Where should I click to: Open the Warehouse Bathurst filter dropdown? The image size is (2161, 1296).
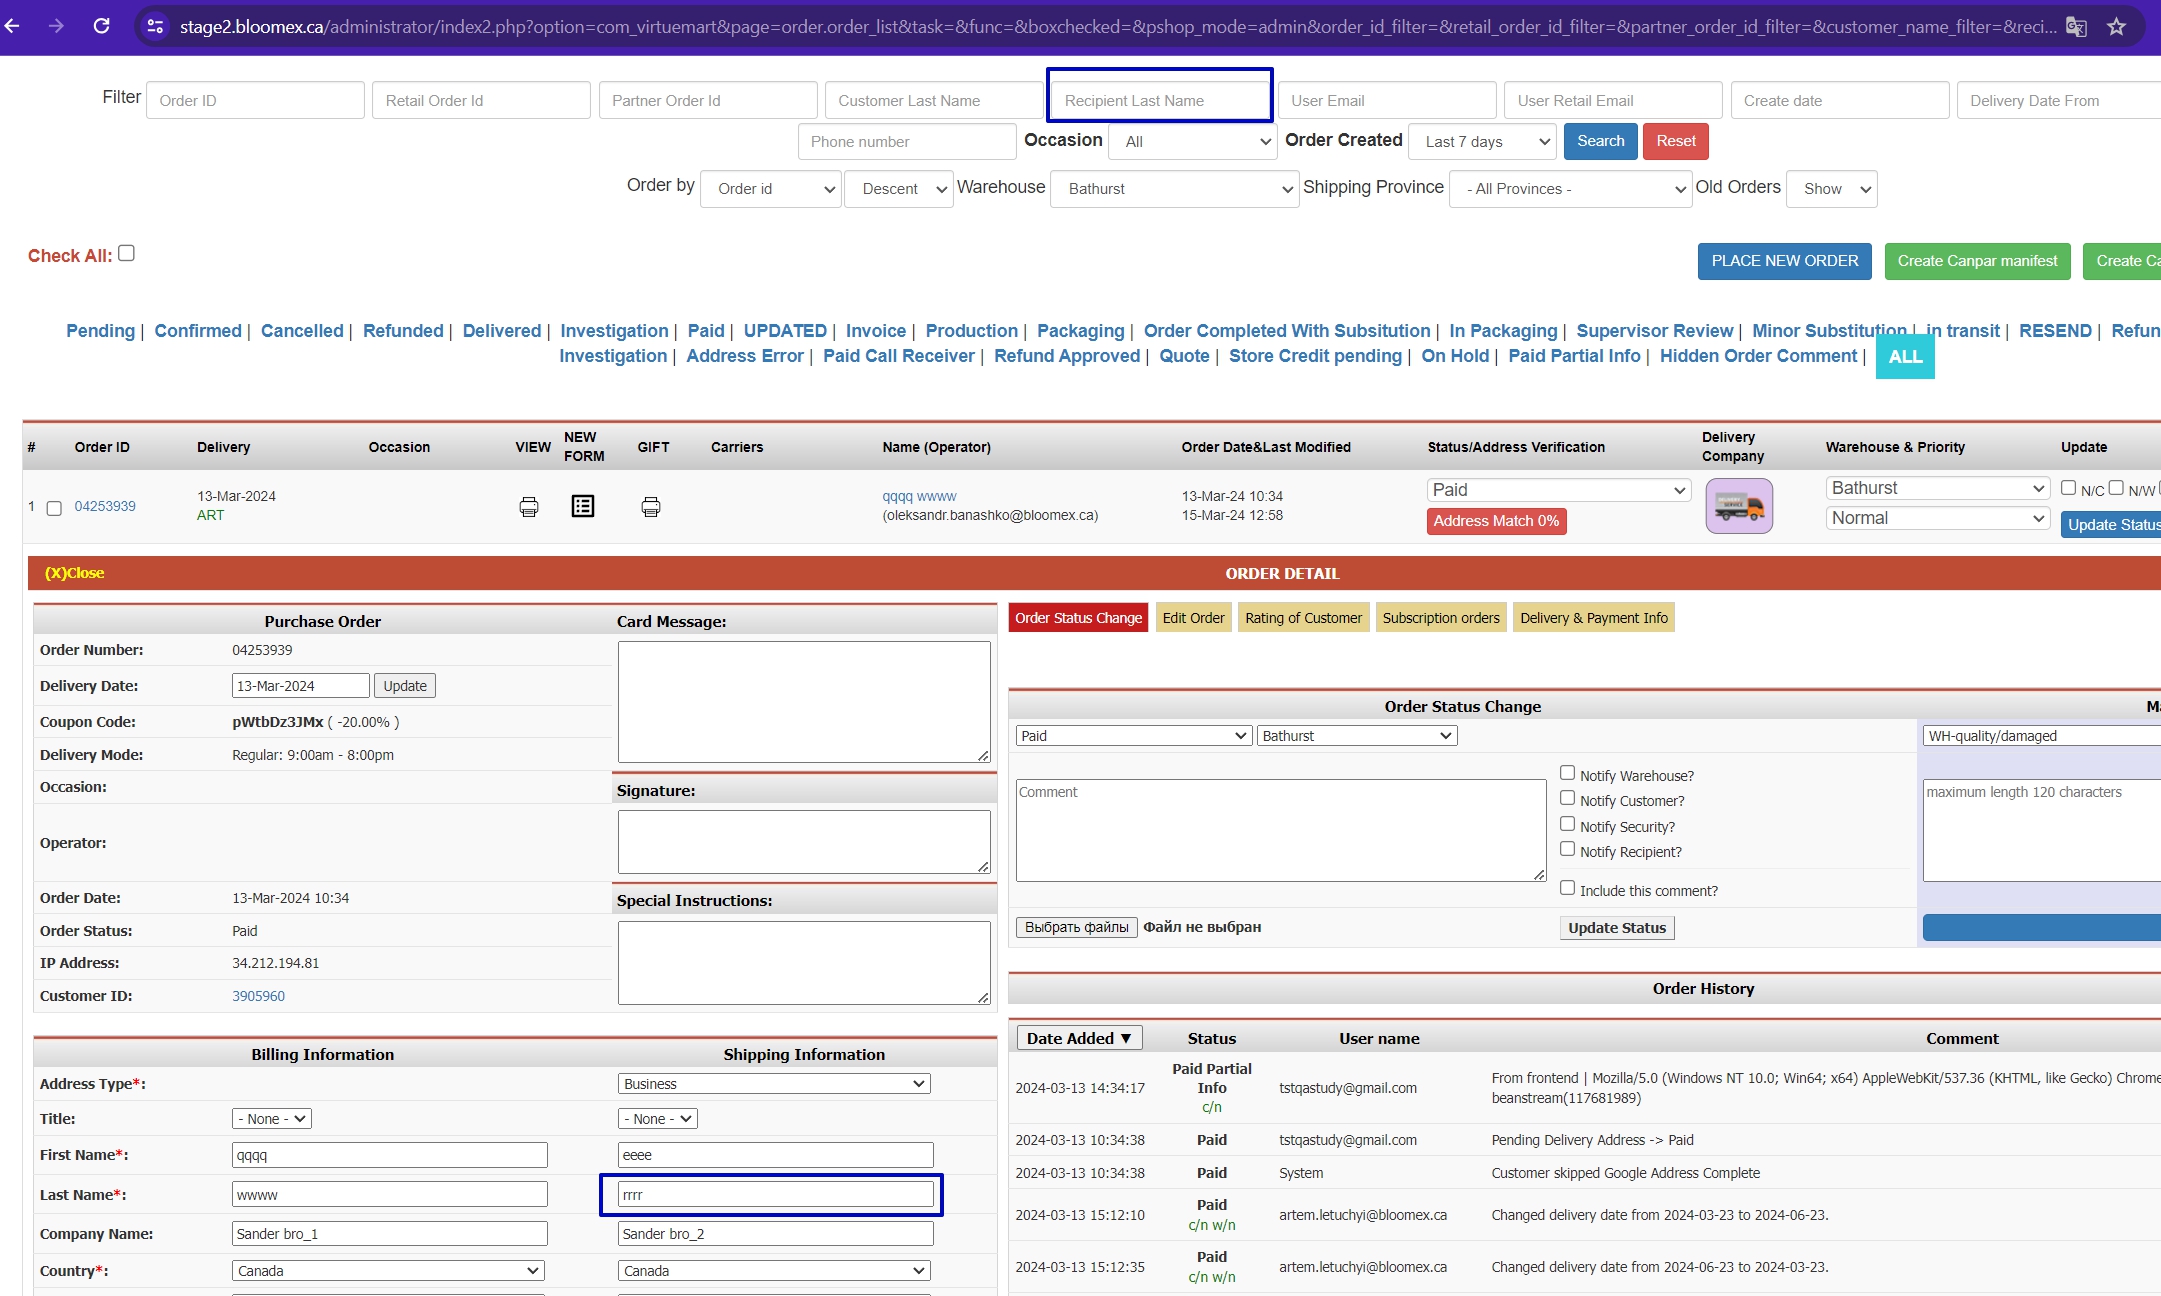pos(1175,189)
